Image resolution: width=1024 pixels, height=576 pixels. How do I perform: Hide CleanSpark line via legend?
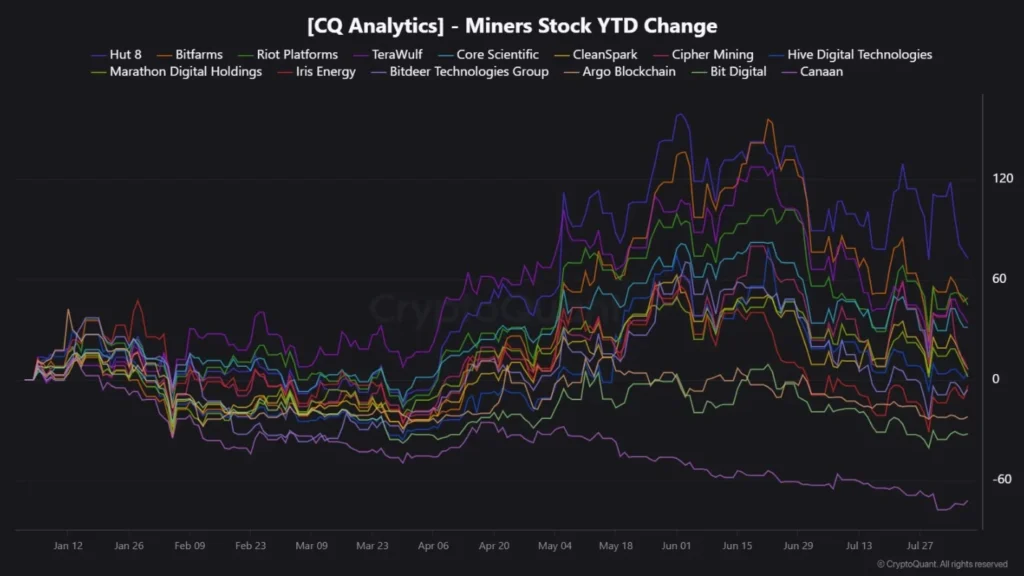pyautogui.click(x=596, y=55)
